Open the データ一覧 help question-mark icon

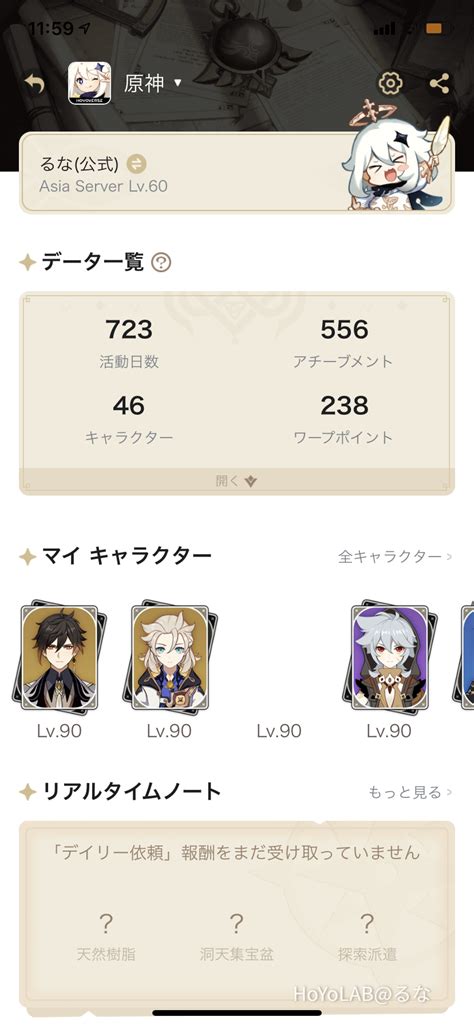(x=161, y=263)
